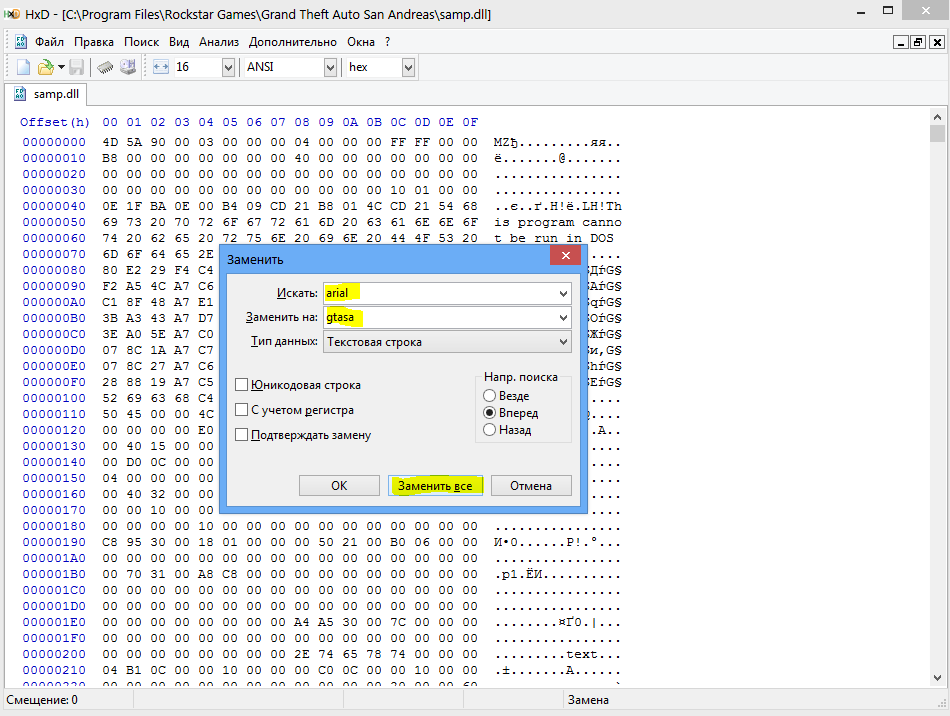Open a disk using the drive icon
Image resolution: width=950 pixels, height=716 pixels.
click(x=128, y=67)
